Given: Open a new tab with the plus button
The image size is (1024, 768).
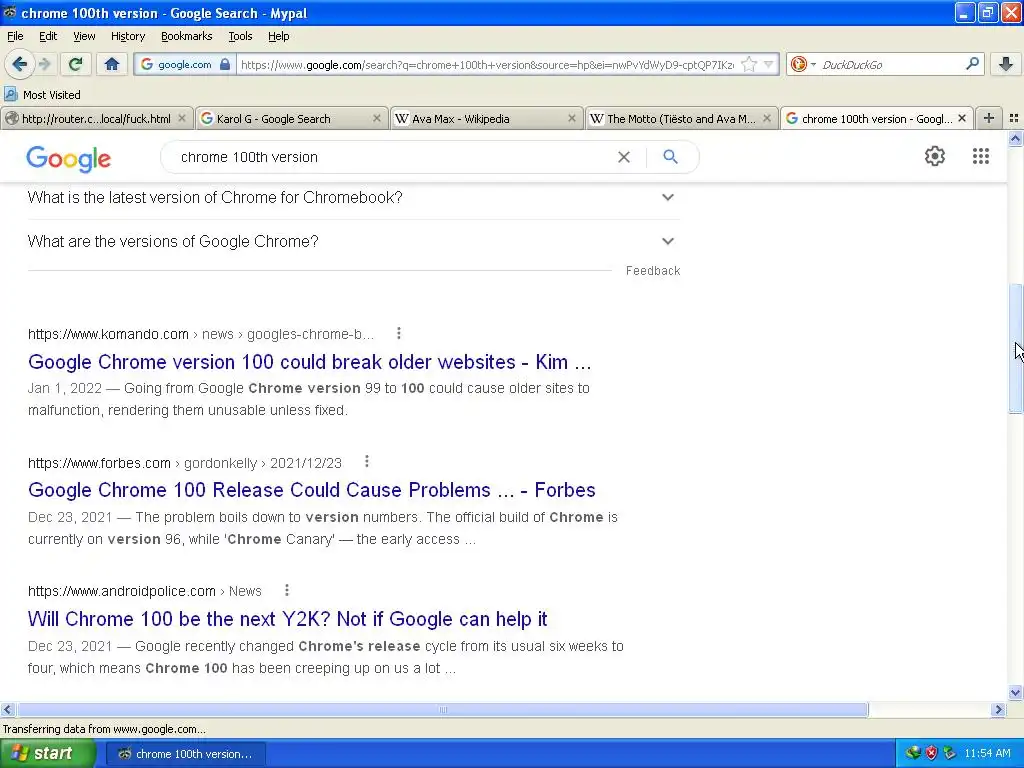Looking at the screenshot, I should click(989, 118).
